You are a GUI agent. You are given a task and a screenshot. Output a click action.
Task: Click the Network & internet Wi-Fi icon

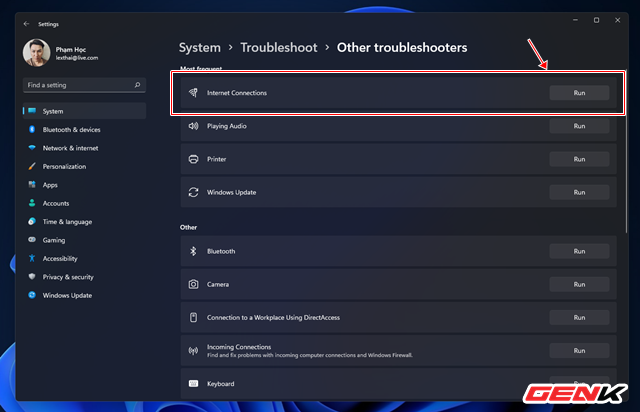[32, 148]
